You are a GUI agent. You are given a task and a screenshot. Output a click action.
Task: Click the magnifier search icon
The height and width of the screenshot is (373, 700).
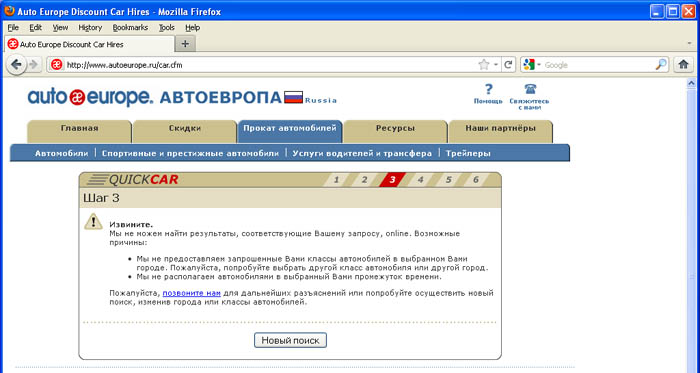(661, 65)
